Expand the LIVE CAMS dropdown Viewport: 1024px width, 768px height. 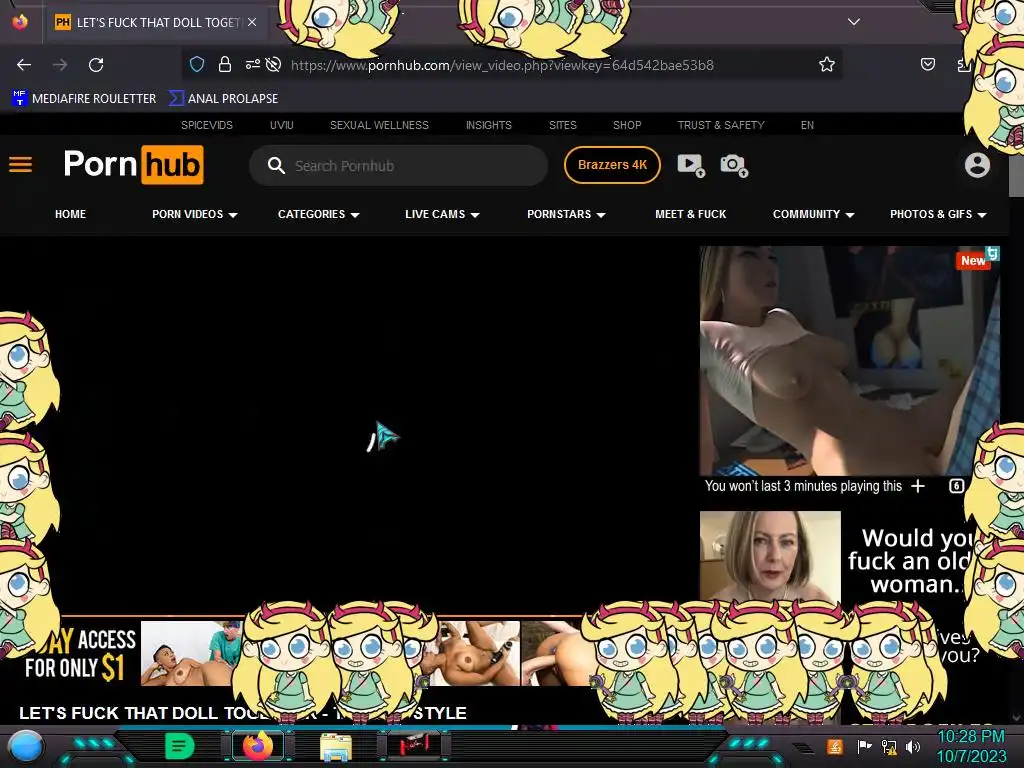(442, 214)
